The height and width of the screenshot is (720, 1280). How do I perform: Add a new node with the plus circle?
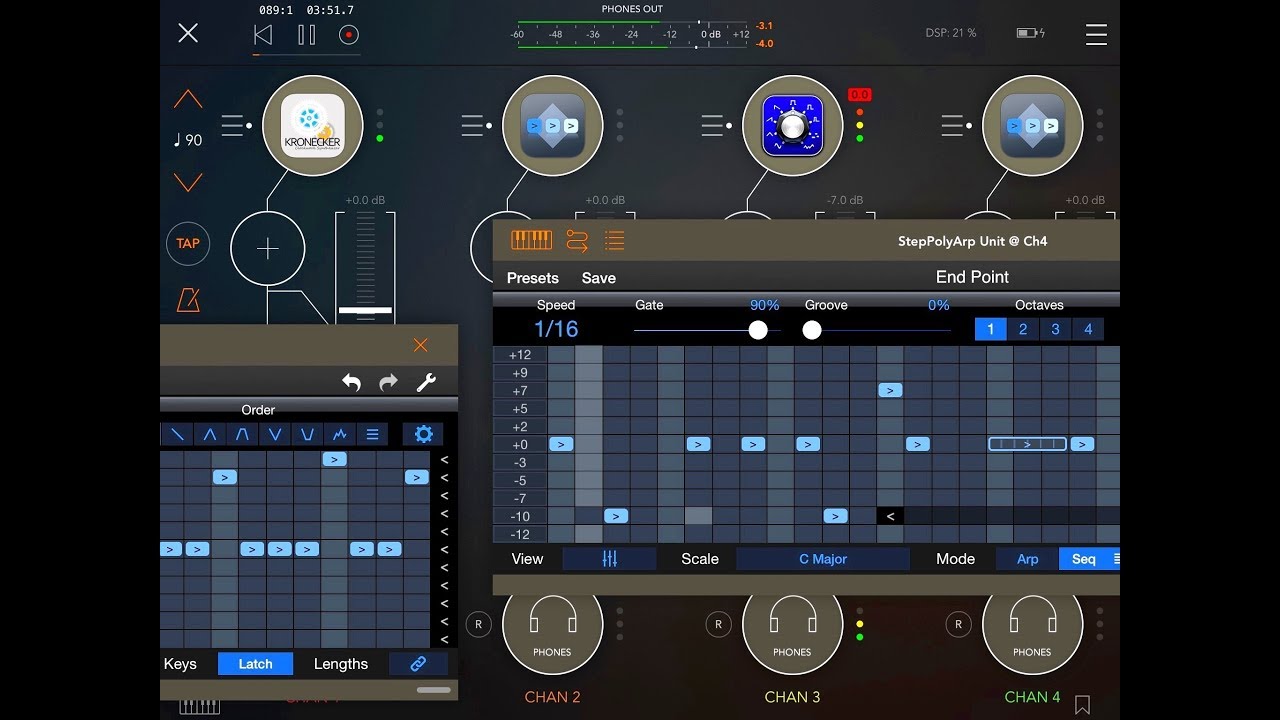pyautogui.click(x=268, y=249)
